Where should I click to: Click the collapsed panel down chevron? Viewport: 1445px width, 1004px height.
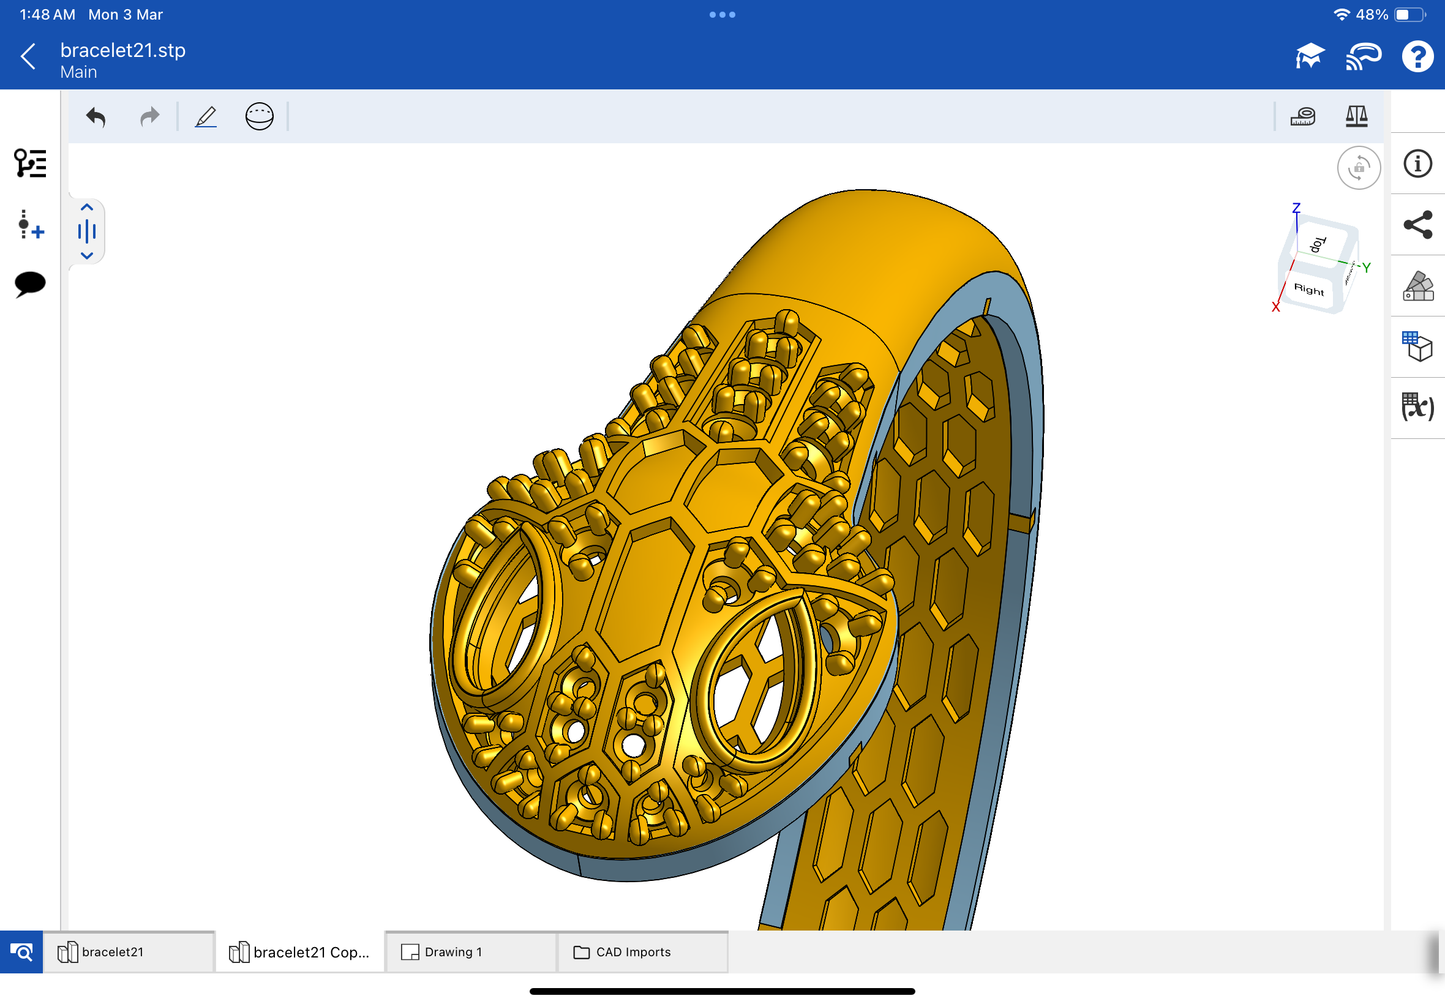point(87,256)
